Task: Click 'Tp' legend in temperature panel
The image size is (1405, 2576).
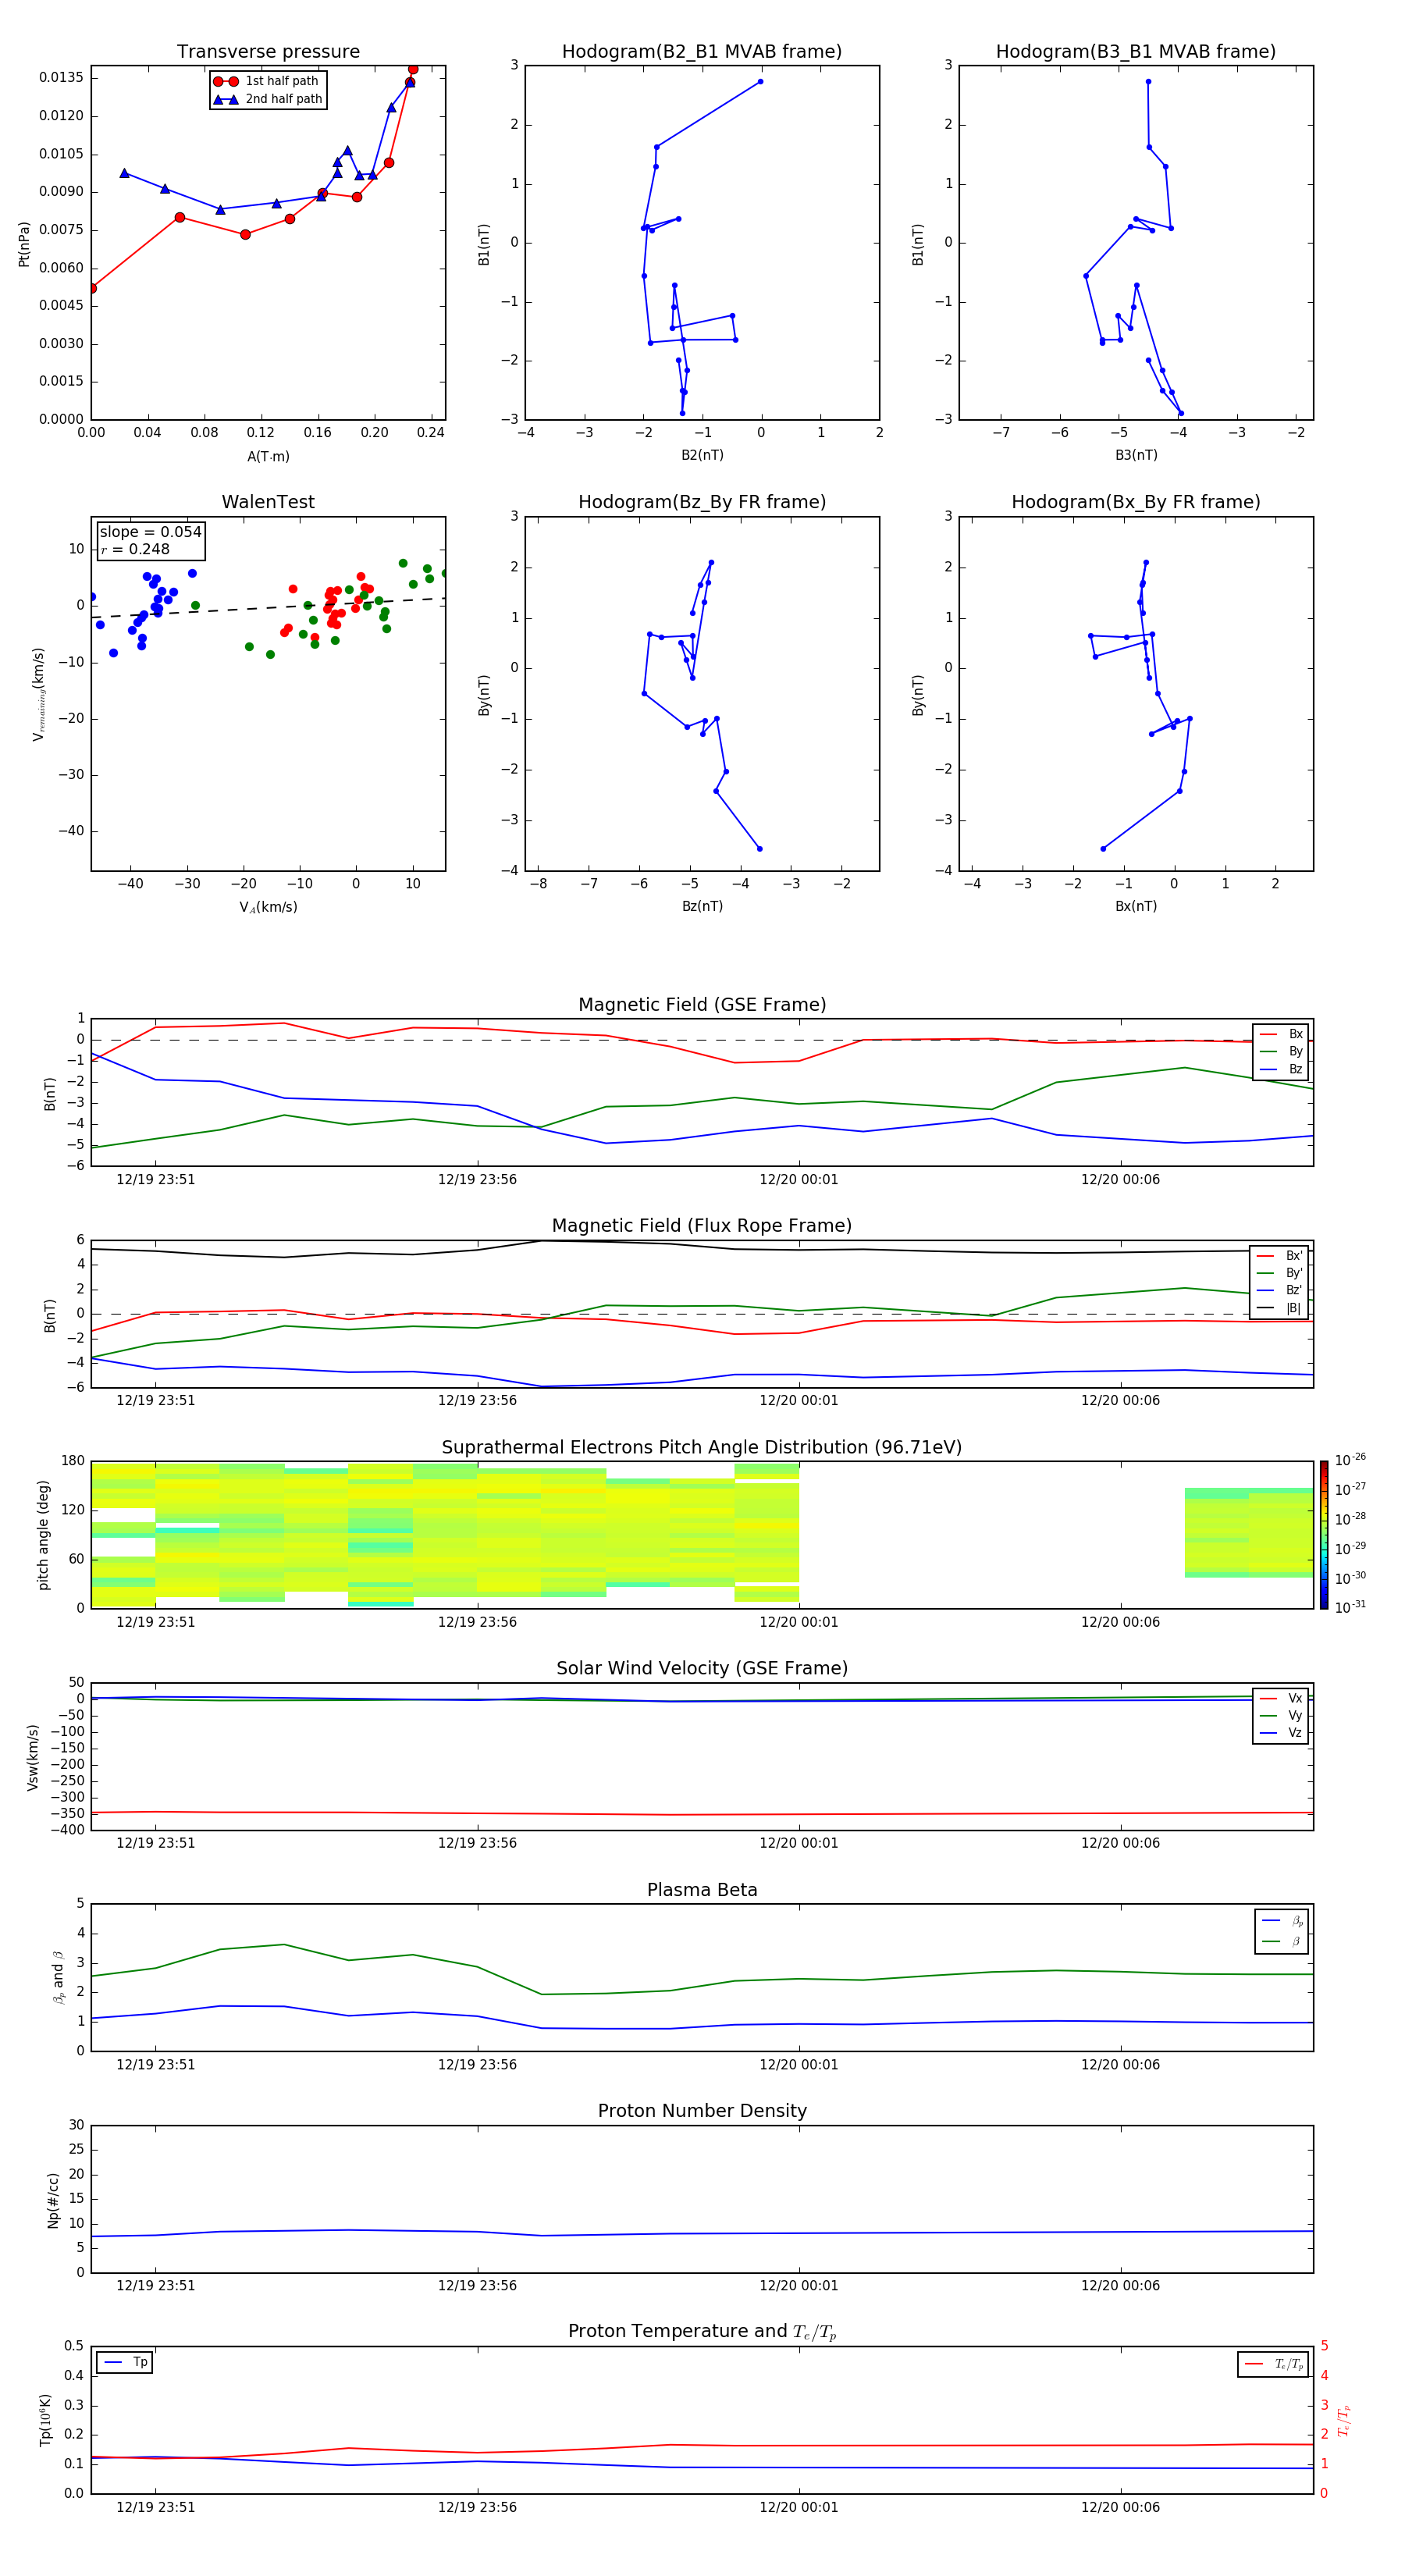Action: click(125, 2362)
